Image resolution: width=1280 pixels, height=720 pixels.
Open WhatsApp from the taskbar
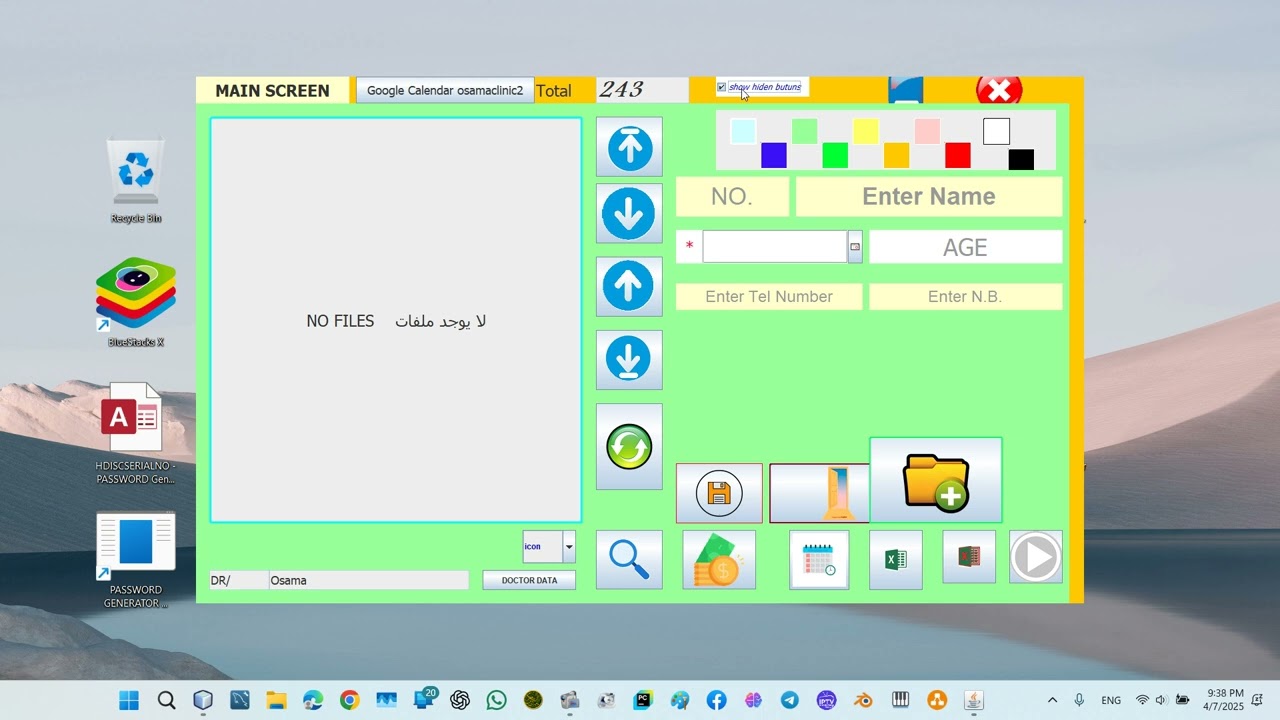pos(497,700)
